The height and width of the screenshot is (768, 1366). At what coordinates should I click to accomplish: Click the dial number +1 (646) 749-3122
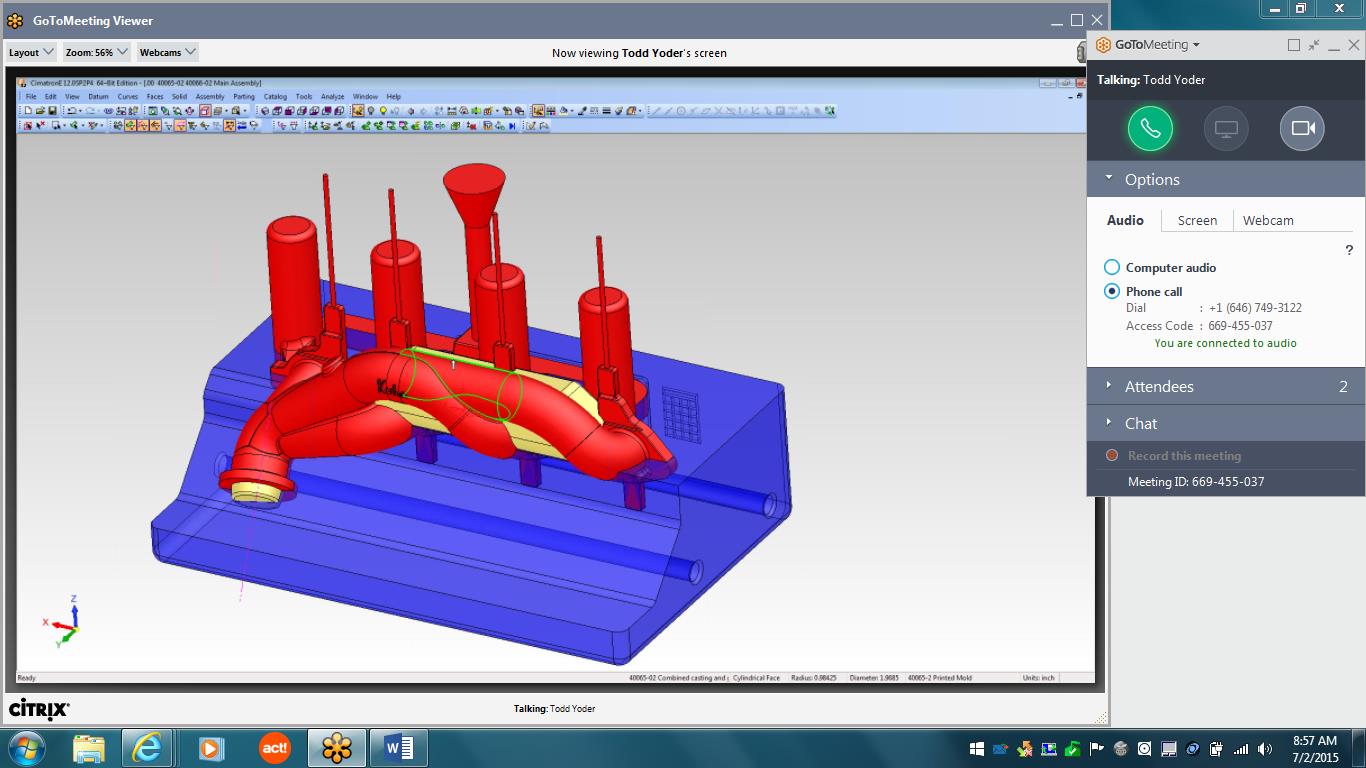coord(1255,308)
